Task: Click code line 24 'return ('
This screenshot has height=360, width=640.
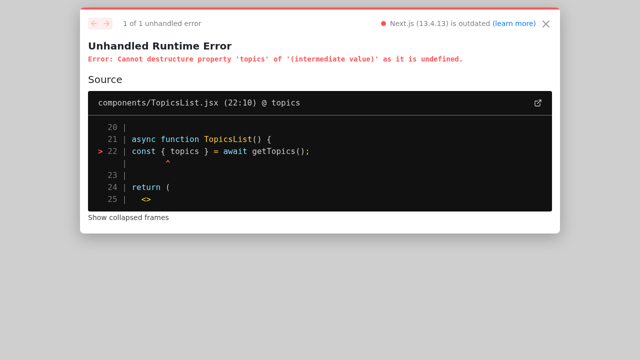Action: pyautogui.click(x=151, y=187)
